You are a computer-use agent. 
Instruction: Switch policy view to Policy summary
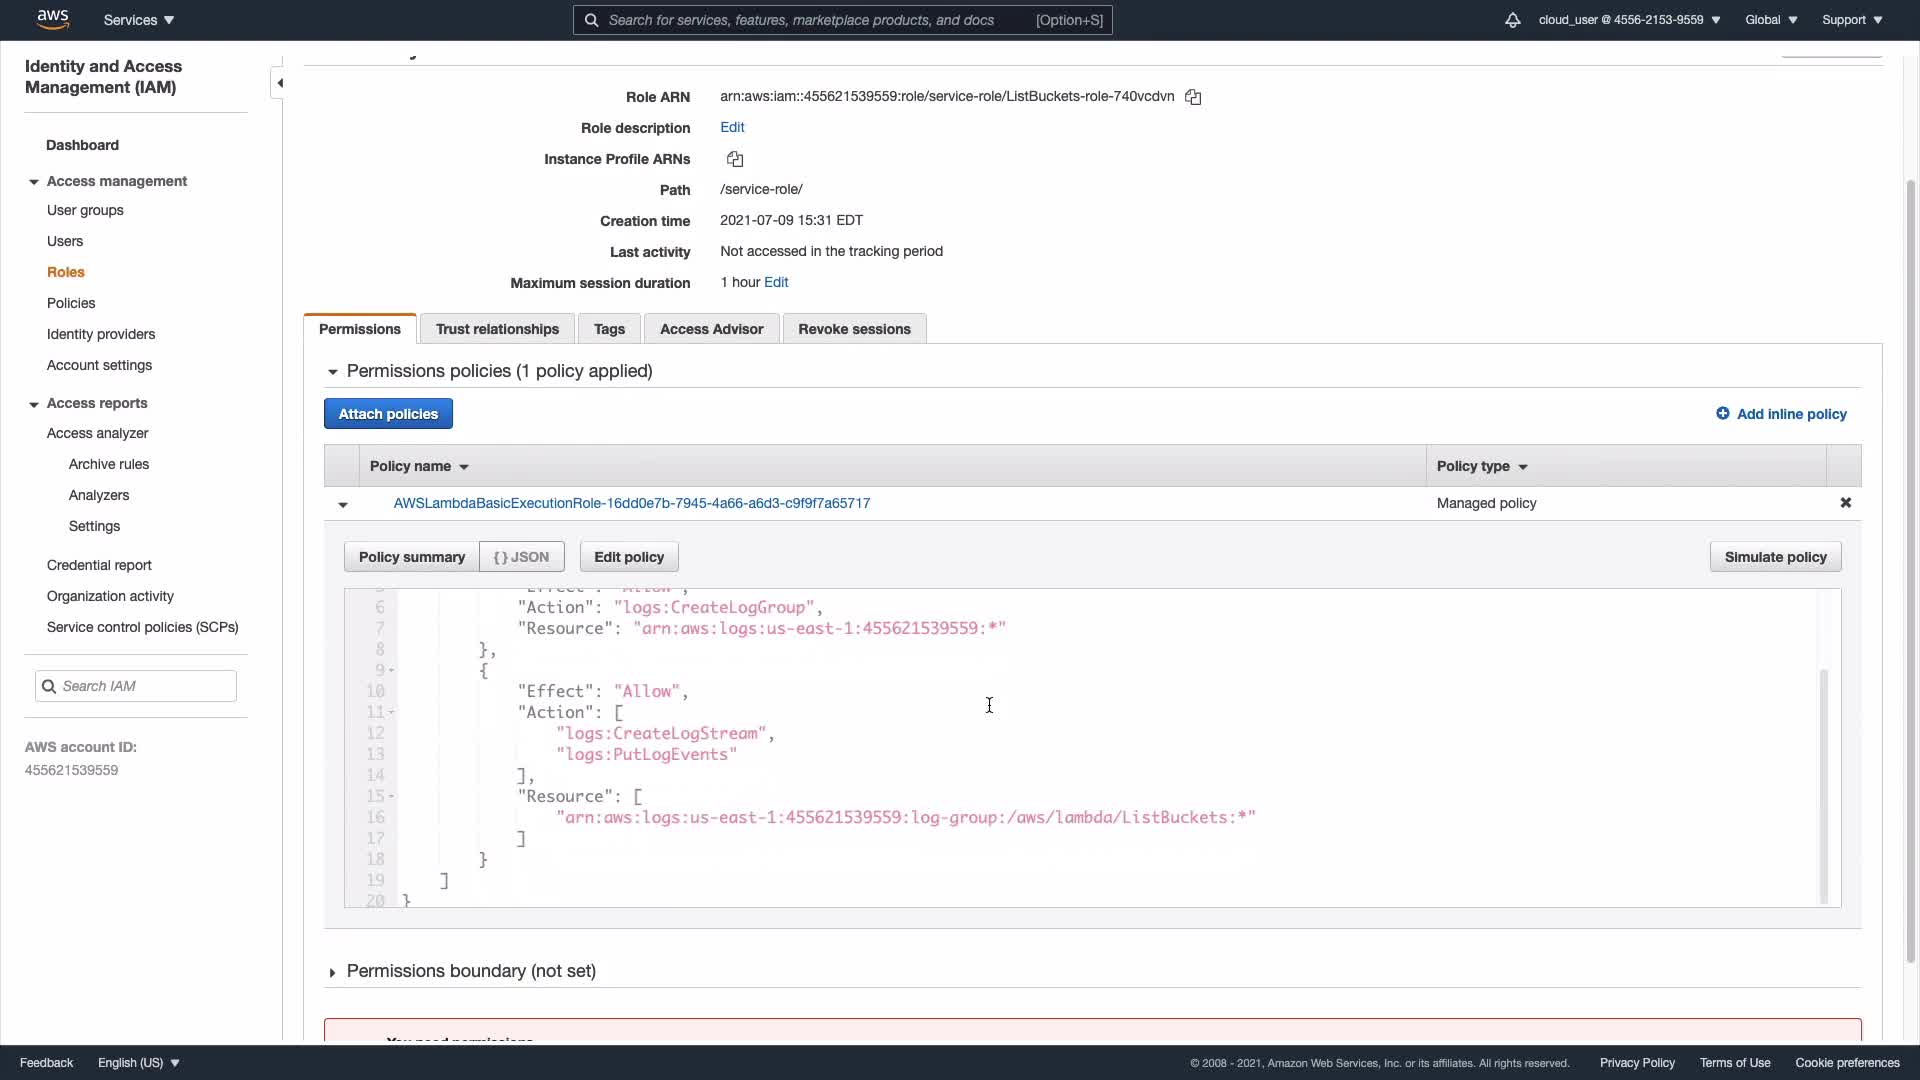[411, 557]
